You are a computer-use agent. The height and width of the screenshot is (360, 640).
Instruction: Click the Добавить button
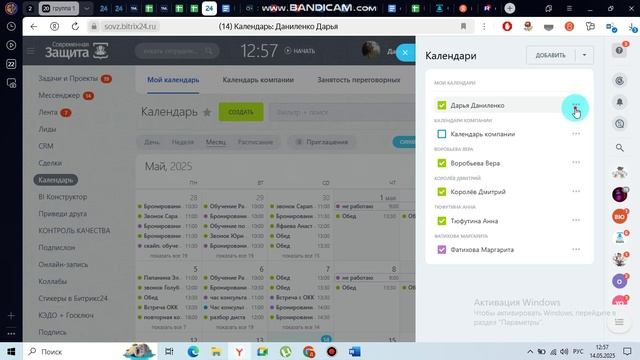(x=551, y=55)
